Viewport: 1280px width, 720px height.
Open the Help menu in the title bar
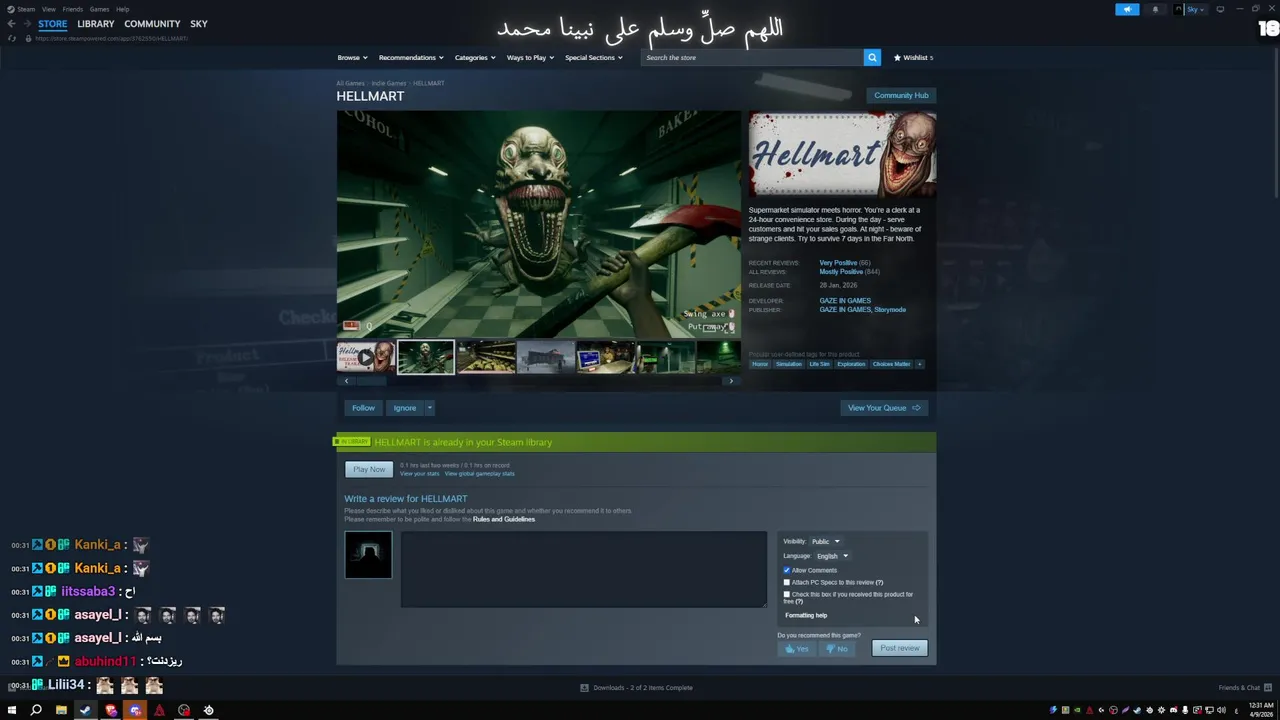tap(122, 9)
